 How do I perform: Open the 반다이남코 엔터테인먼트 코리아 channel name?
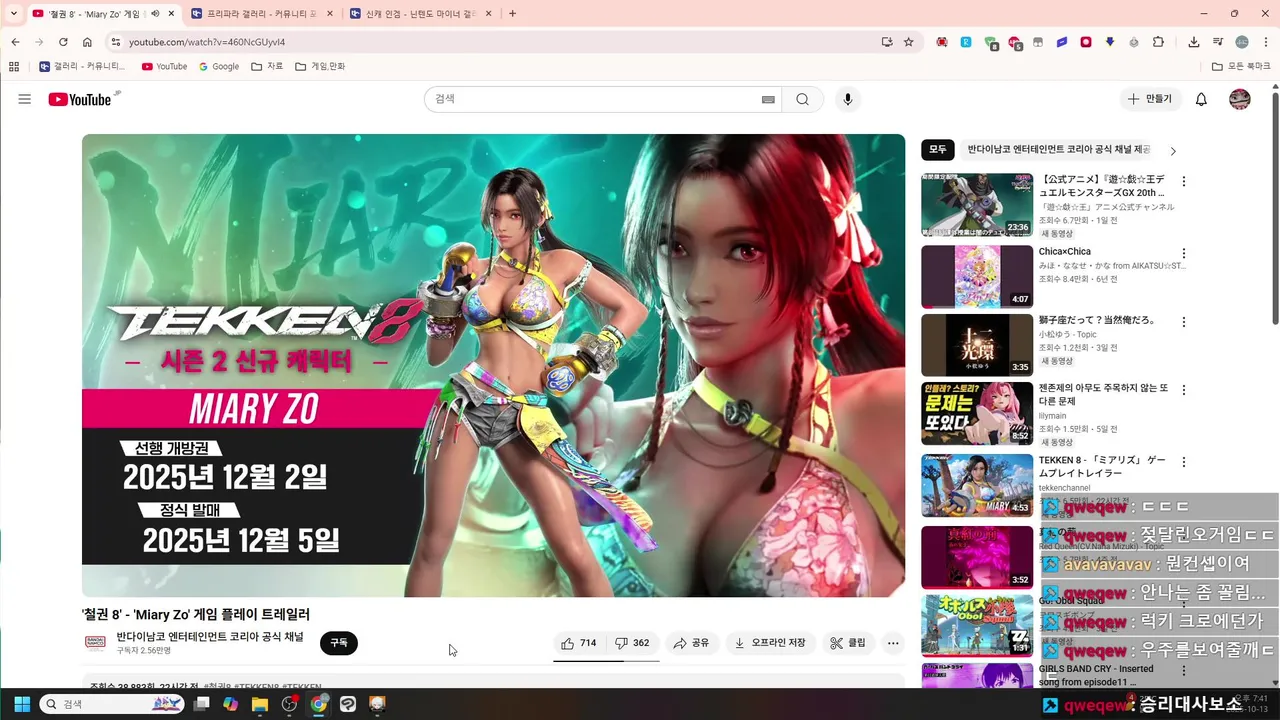coord(210,636)
